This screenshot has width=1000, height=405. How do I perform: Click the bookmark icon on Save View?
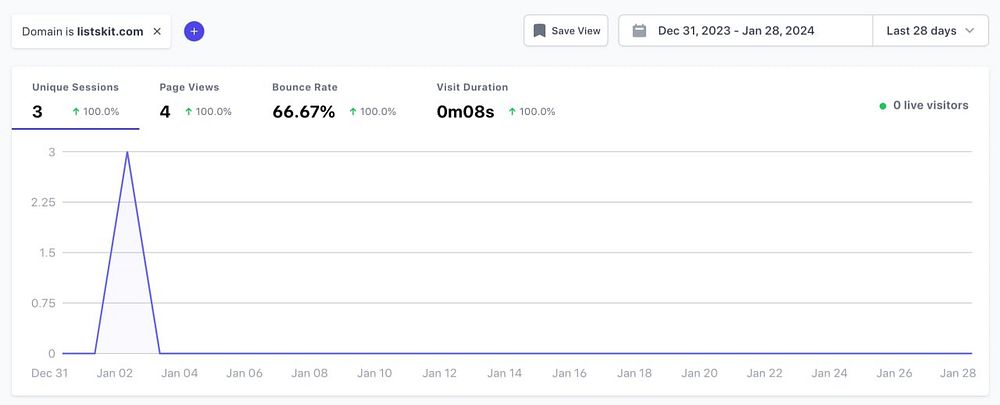539,31
